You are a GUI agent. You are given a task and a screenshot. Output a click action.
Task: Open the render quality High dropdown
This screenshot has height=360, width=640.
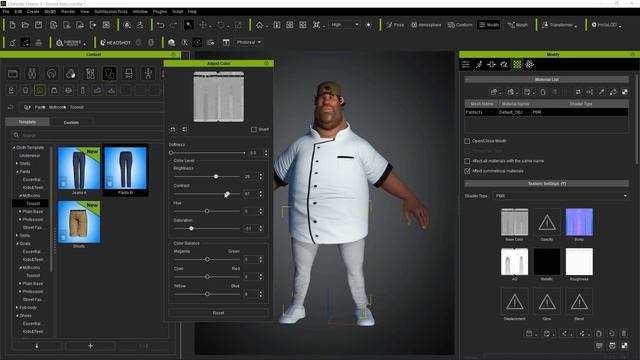click(x=344, y=25)
